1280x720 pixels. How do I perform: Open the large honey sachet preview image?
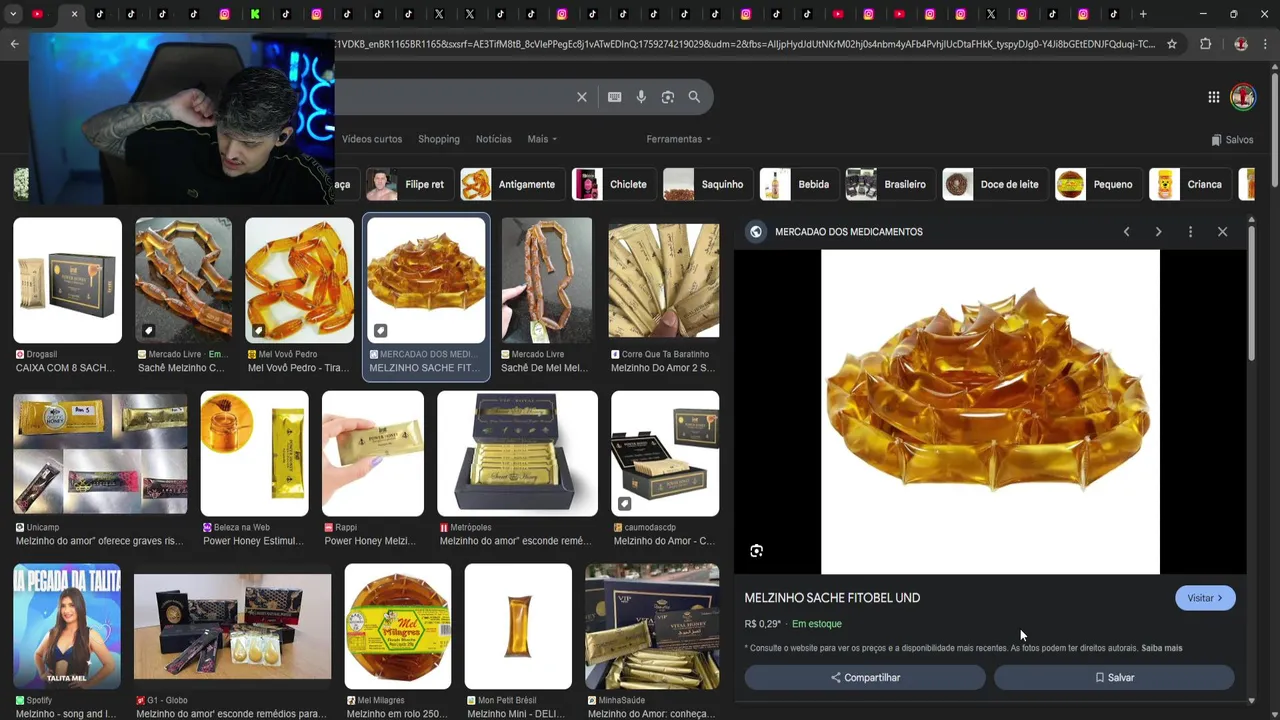pos(990,412)
